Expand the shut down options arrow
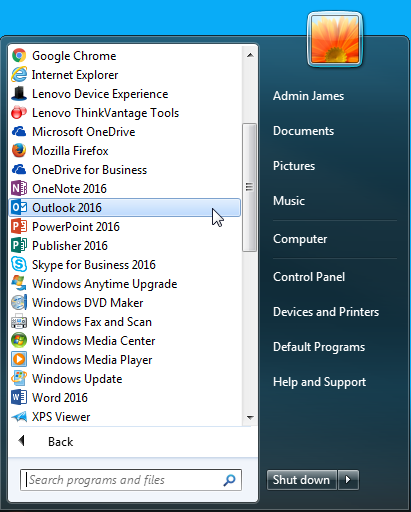 (348, 480)
